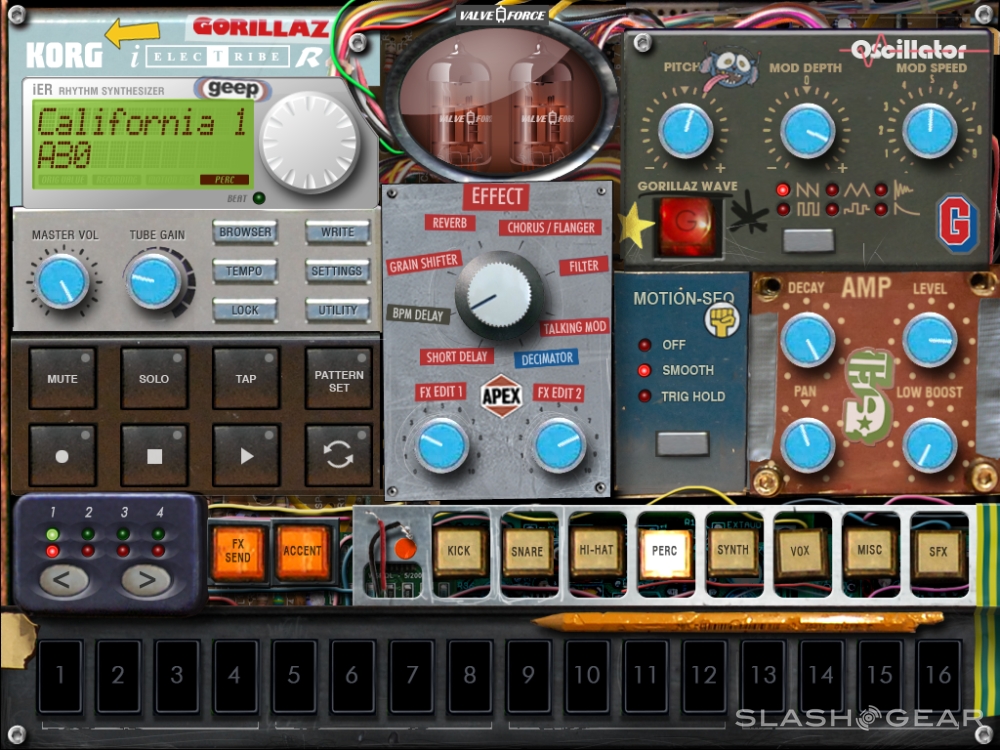Start playback with the play button
The image size is (1000, 750).
[x=246, y=456]
